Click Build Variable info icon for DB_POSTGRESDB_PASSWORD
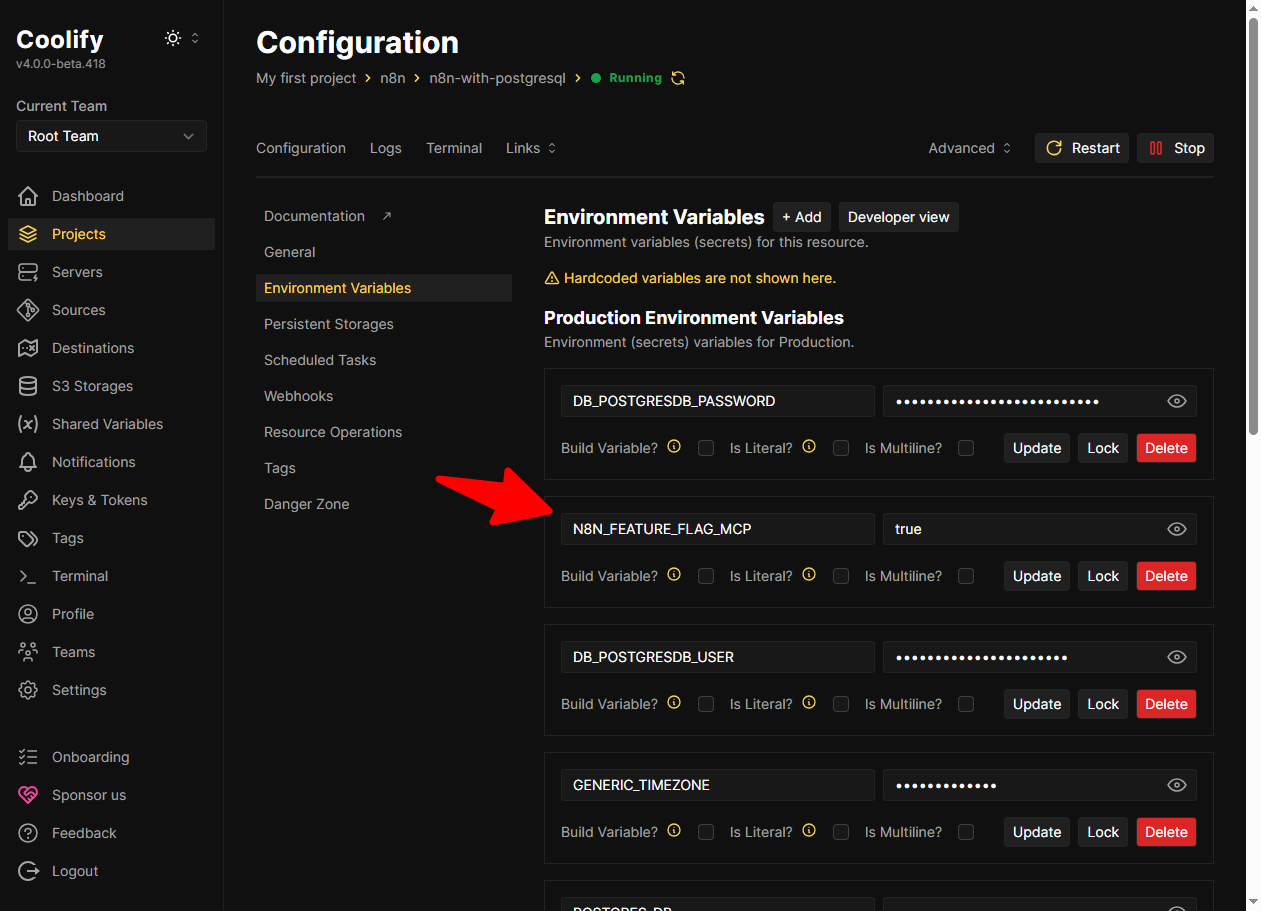Image resolution: width=1261 pixels, height=911 pixels. point(674,447)
